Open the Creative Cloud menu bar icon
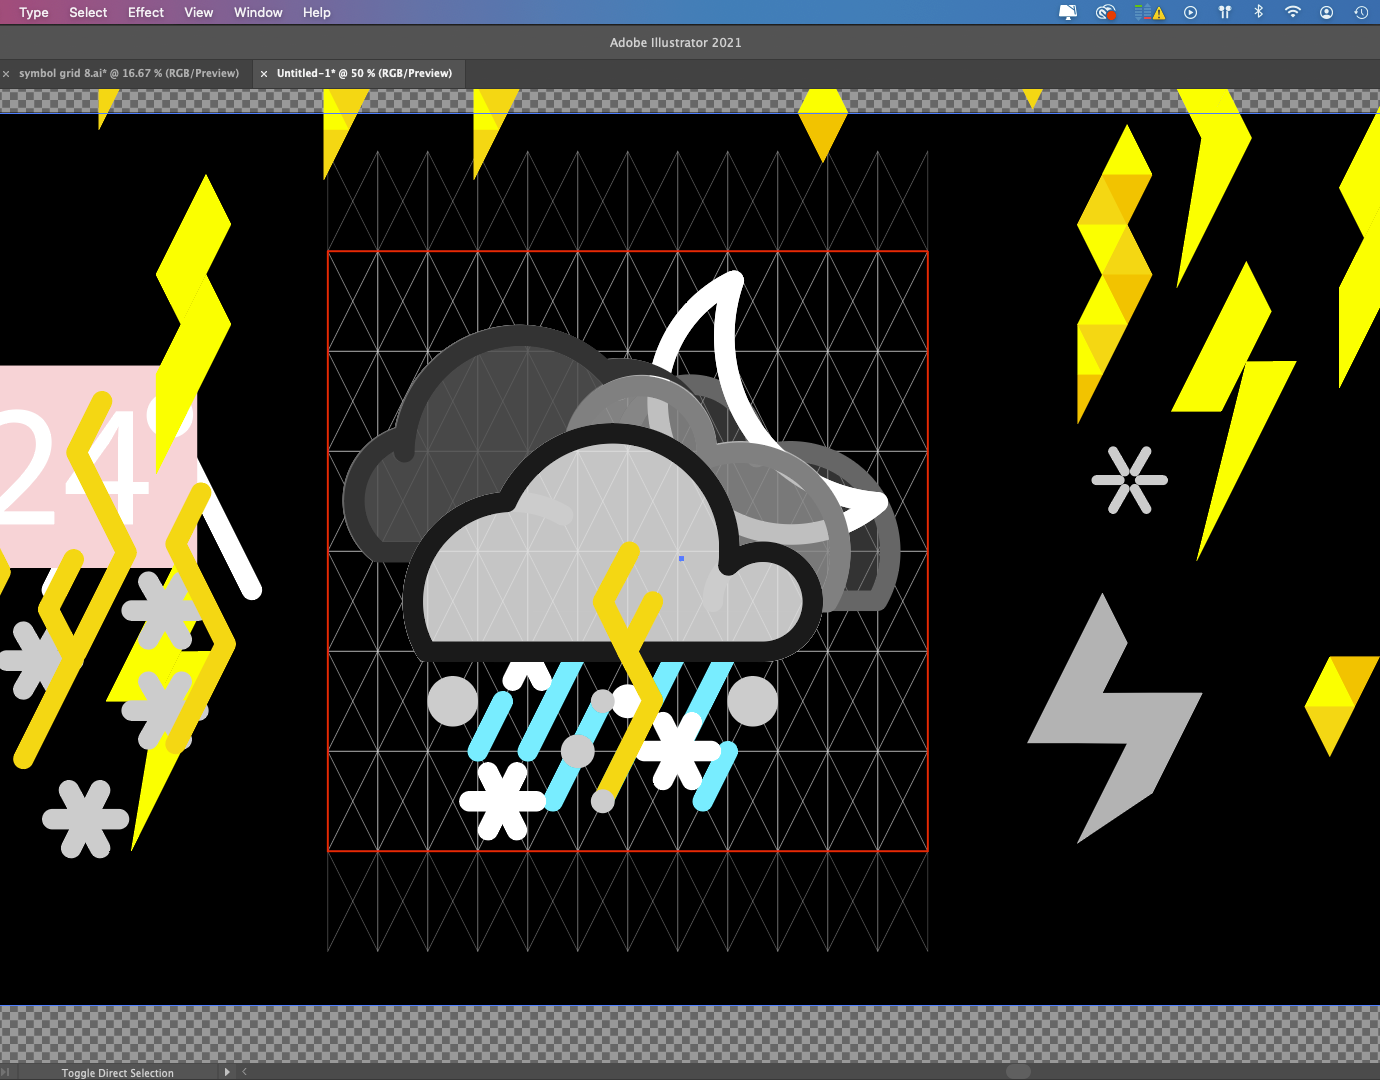This screenshot has height=1080, width=1380. [x=1105, y=12]
